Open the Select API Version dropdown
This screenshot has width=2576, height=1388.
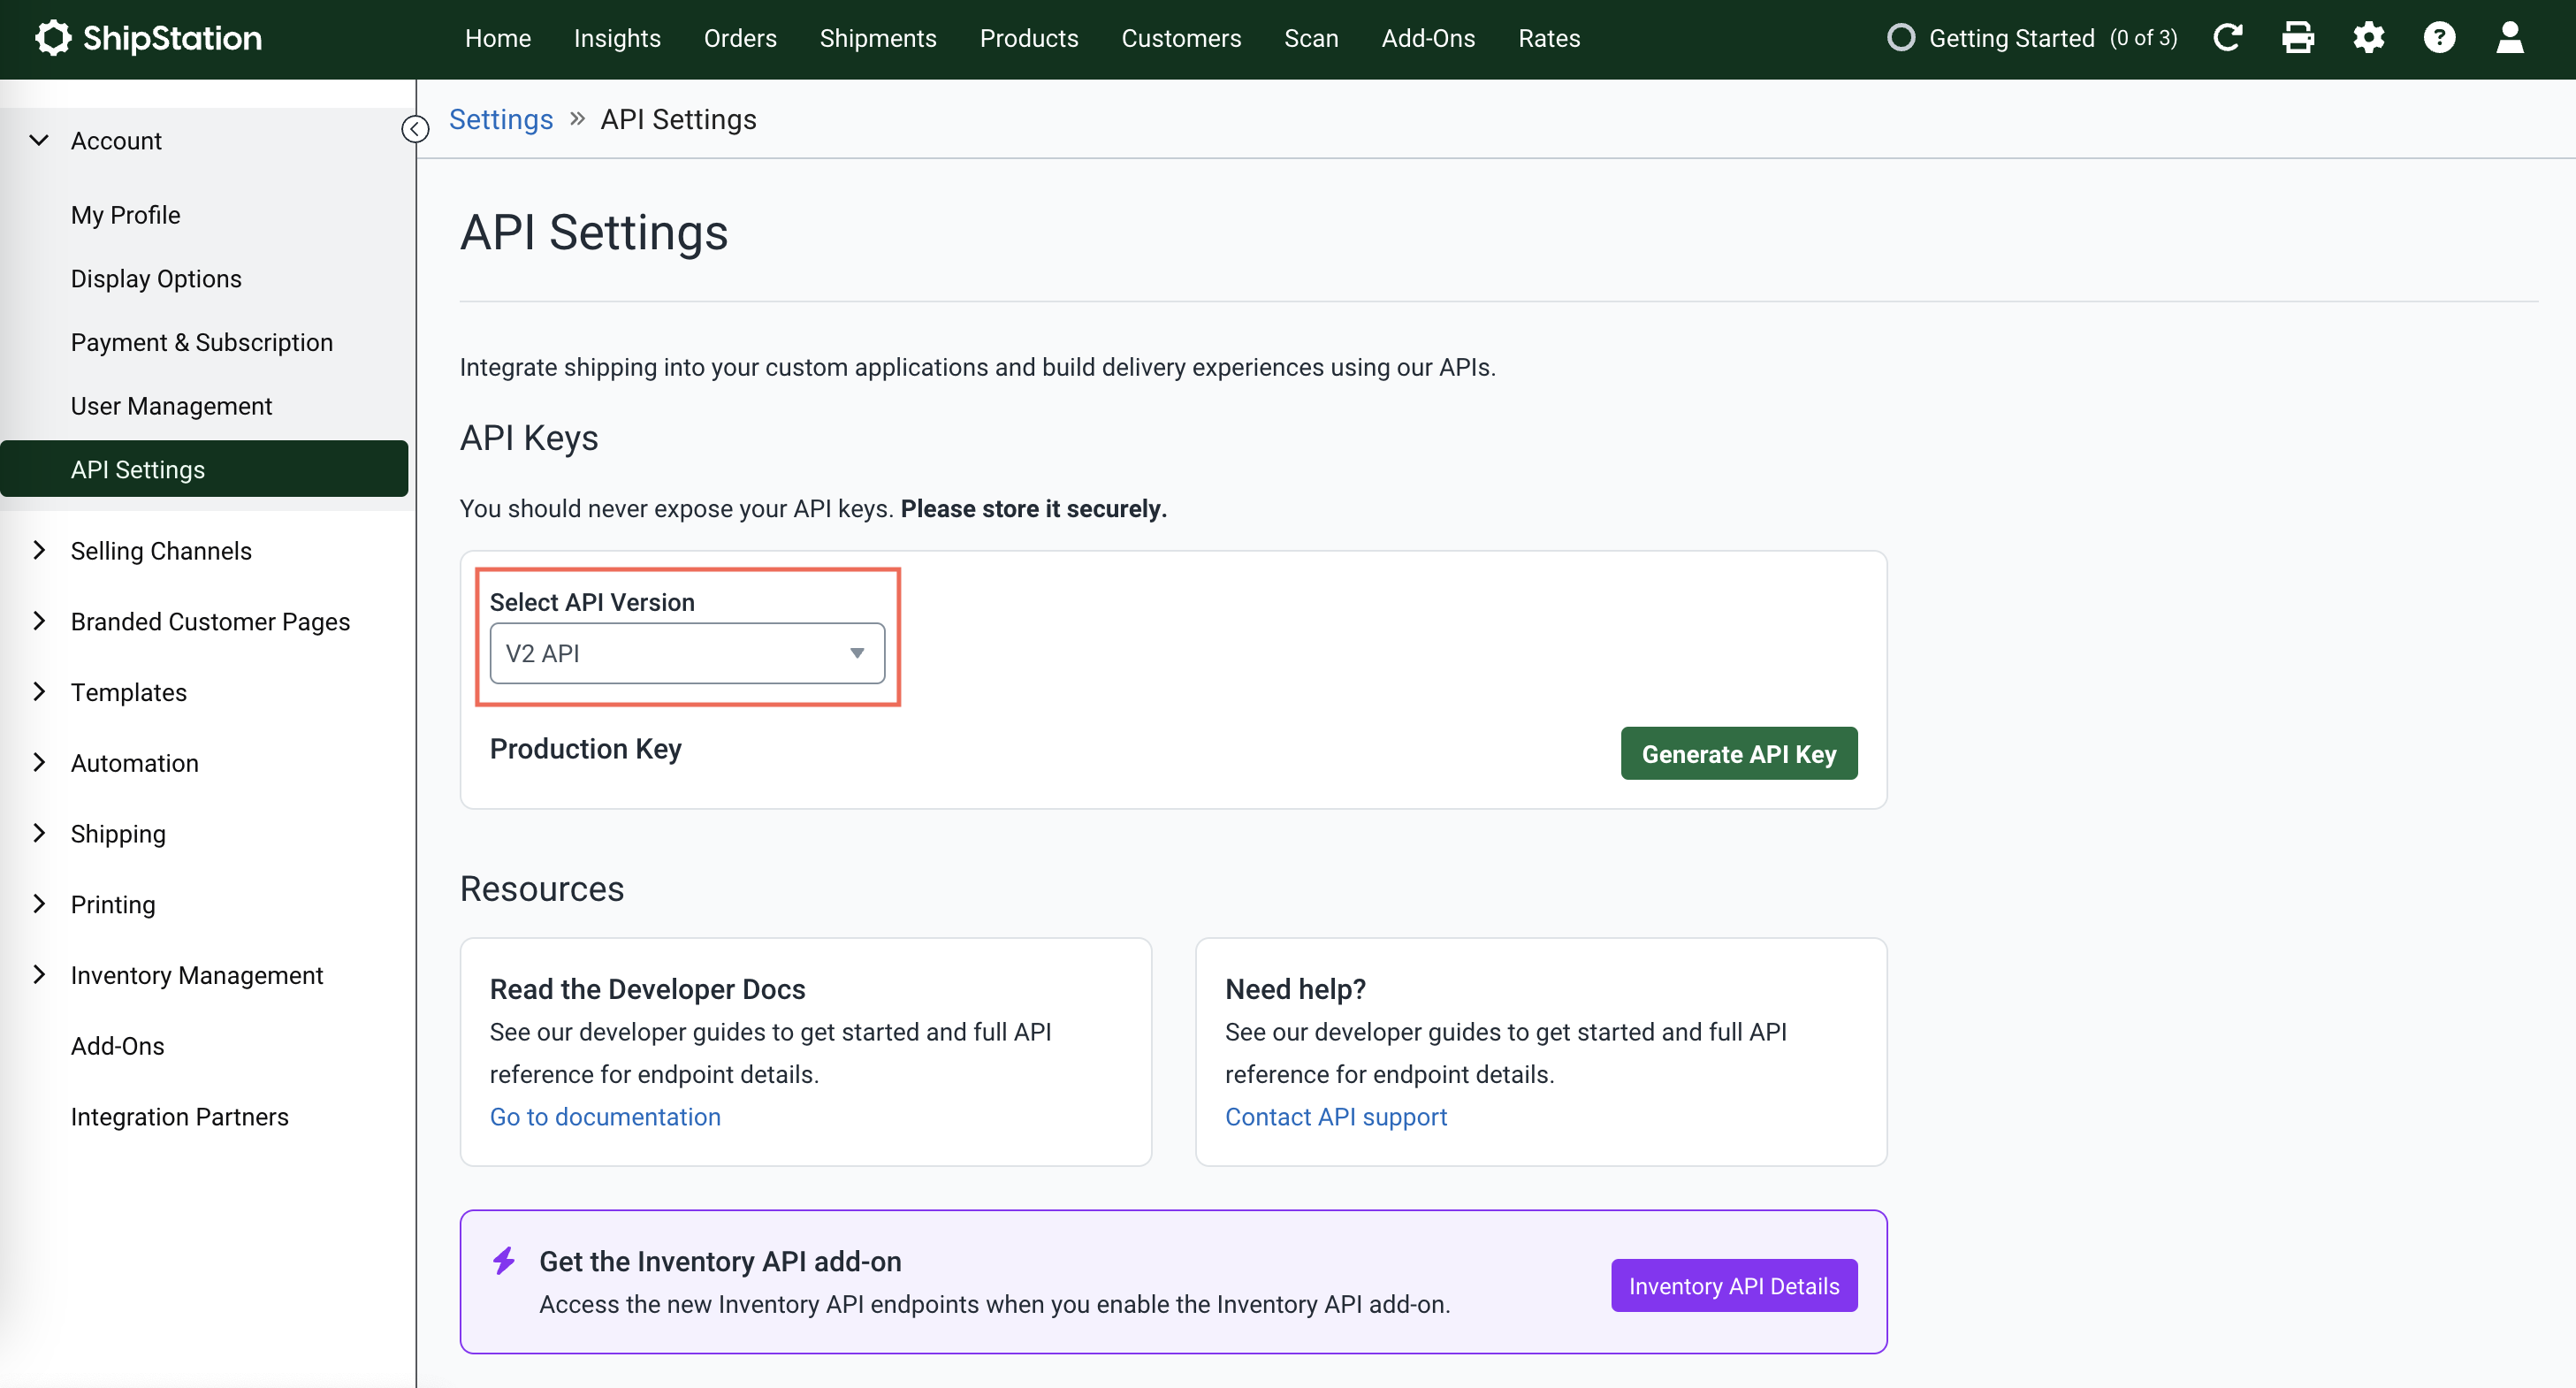coord(687,653)
